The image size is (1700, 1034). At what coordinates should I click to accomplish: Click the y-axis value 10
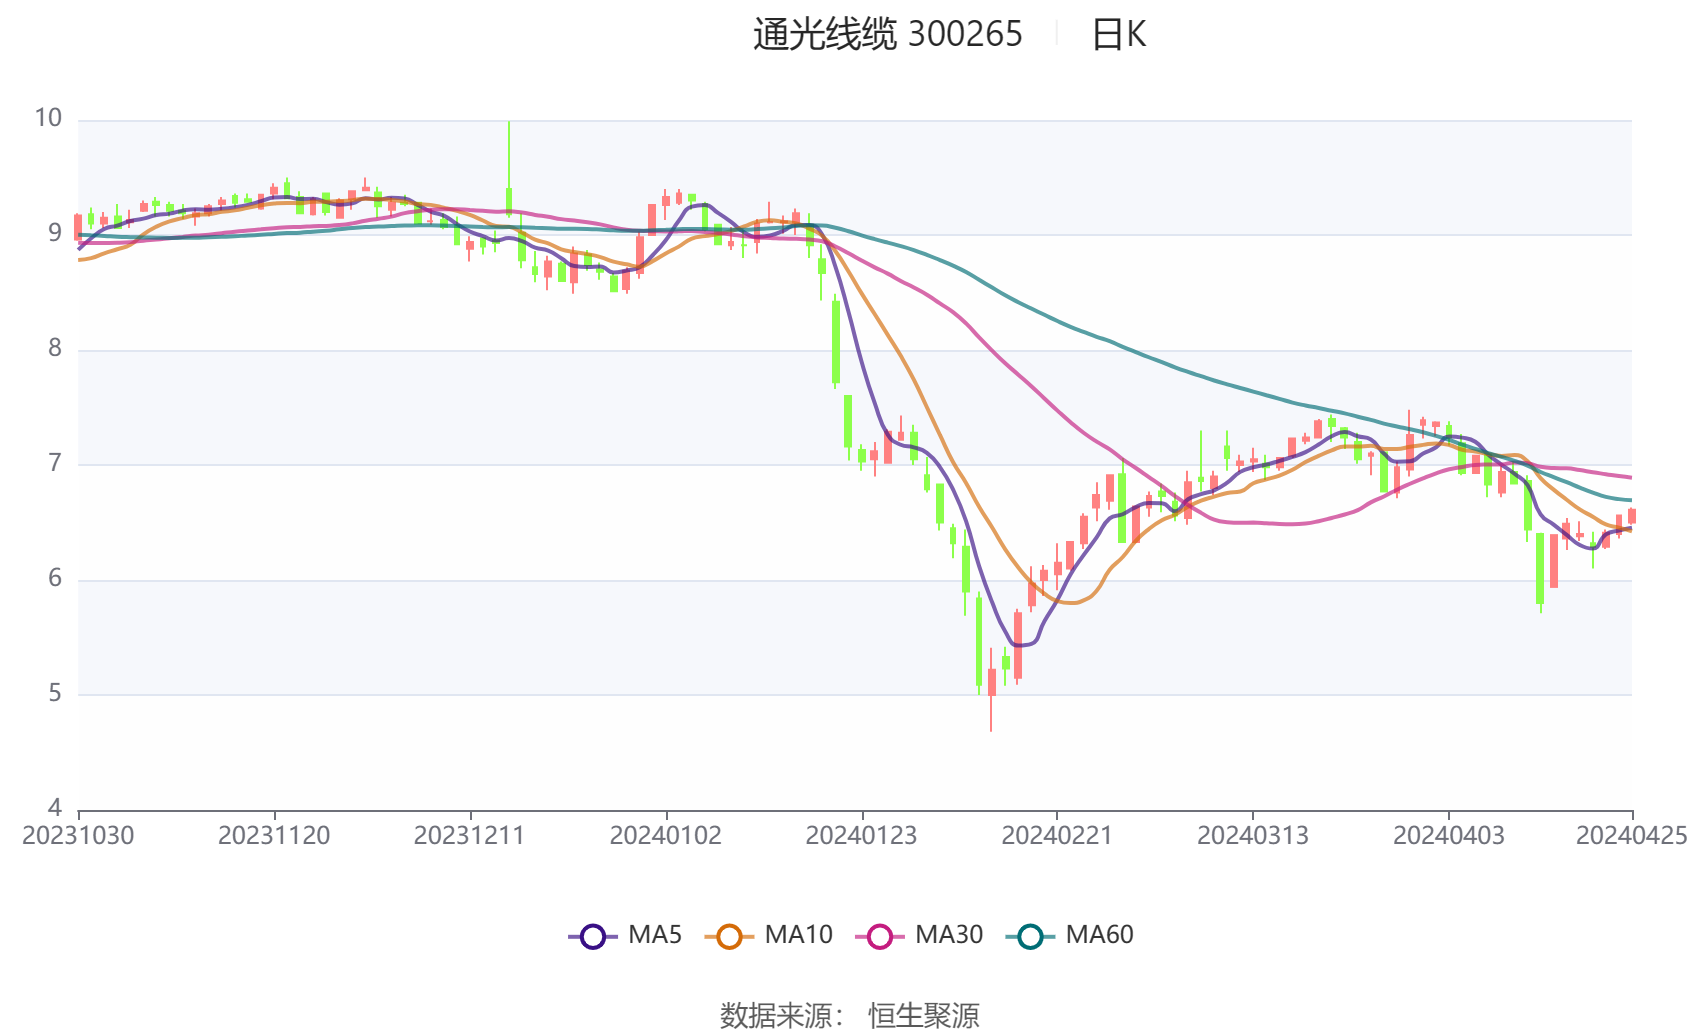[48, 119]
